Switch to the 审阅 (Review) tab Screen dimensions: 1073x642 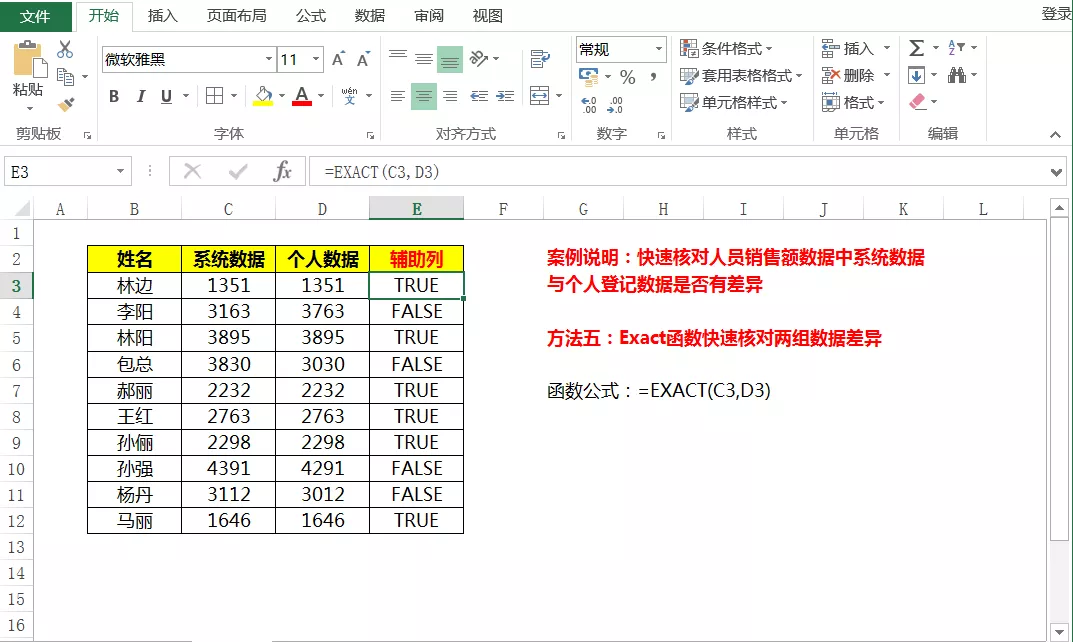click(429, 16)
